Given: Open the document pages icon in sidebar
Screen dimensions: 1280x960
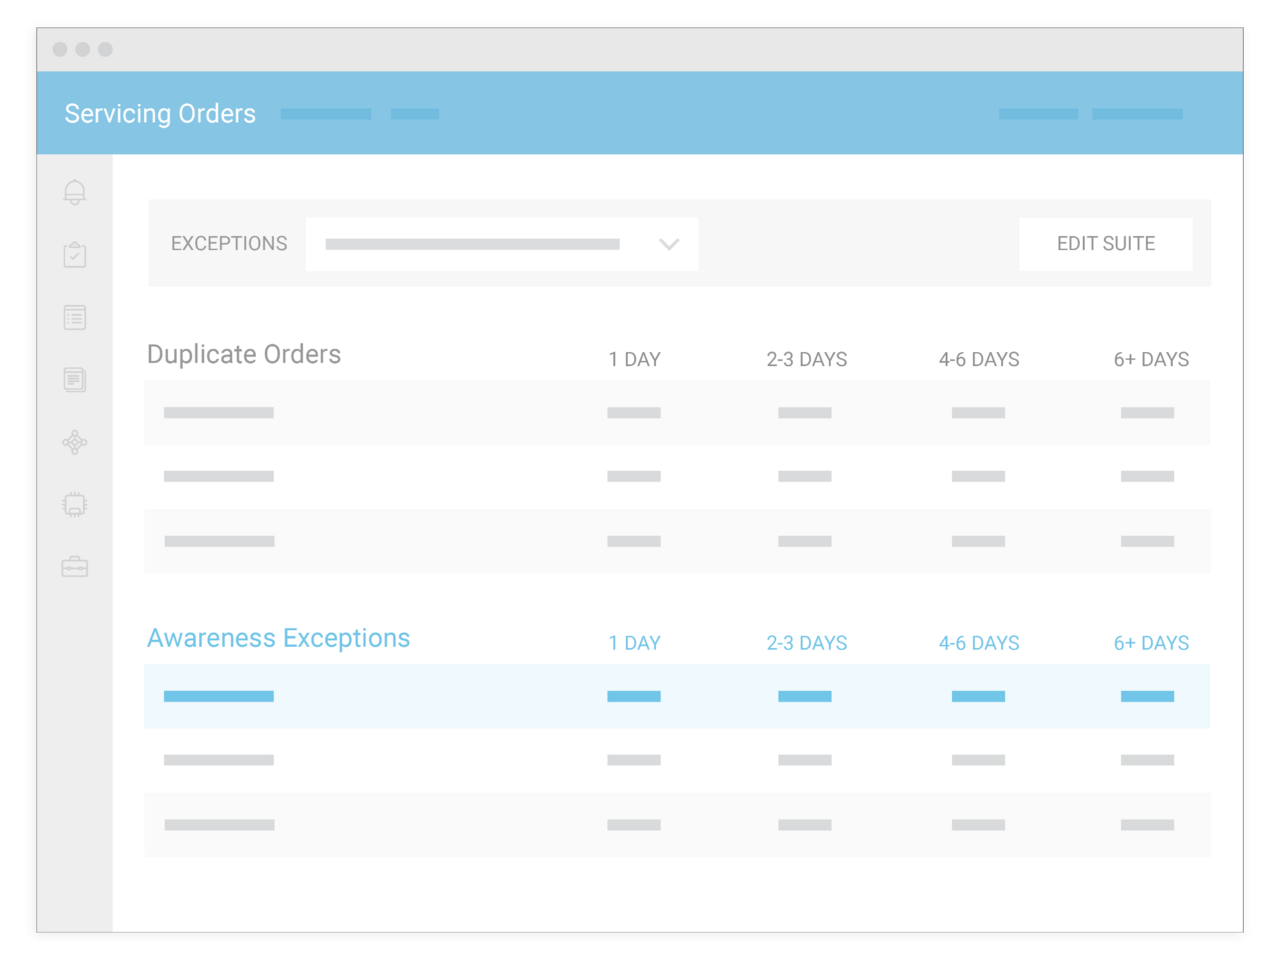Looking at the screenshot, I should point(75,379).
